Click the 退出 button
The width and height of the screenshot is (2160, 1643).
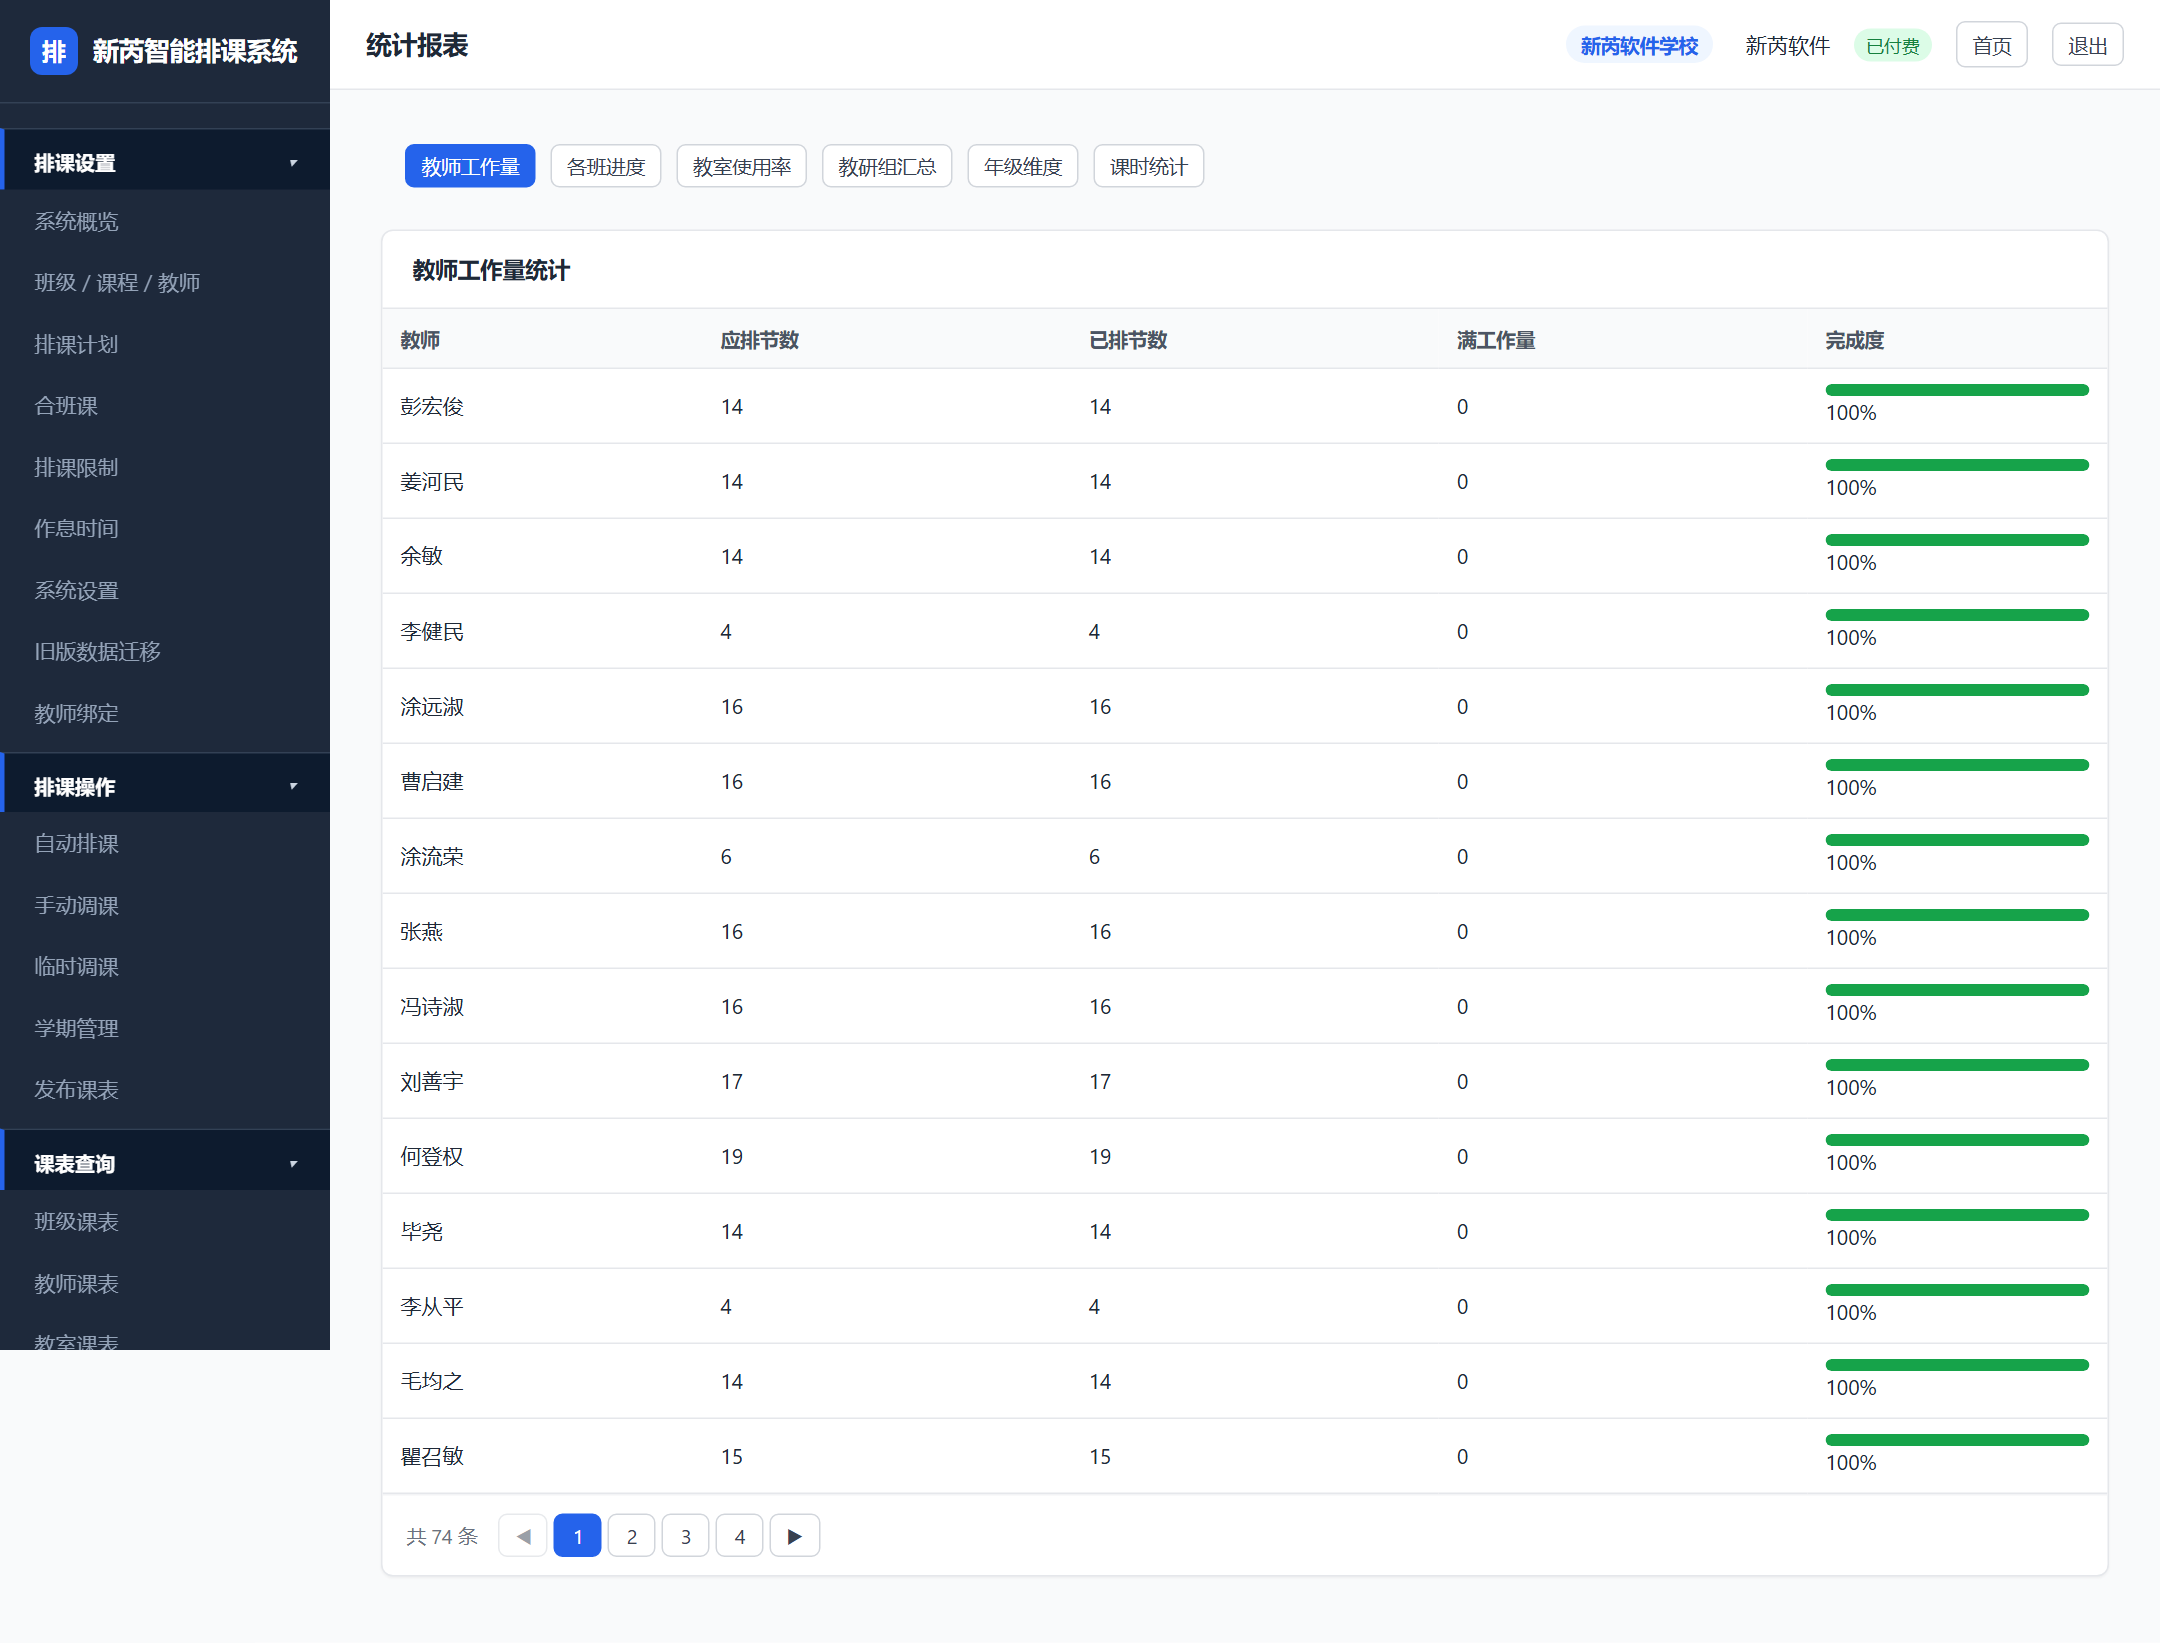coord(2088,45)
